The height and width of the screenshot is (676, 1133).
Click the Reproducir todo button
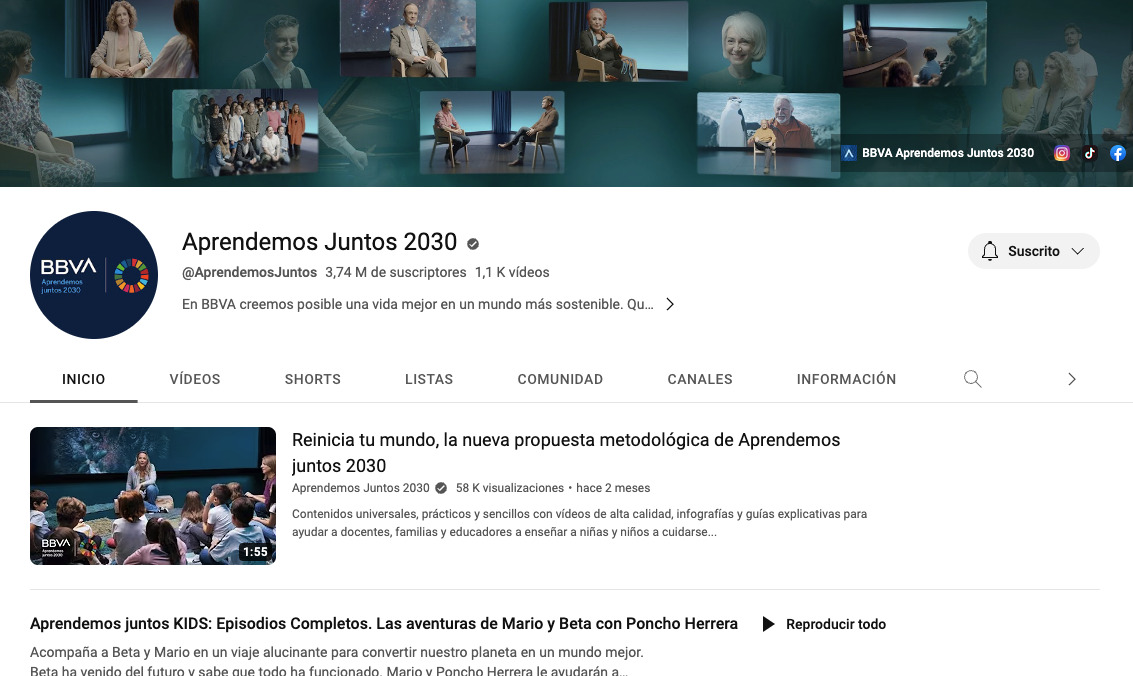pyautogui.click(x=835, y=623)
